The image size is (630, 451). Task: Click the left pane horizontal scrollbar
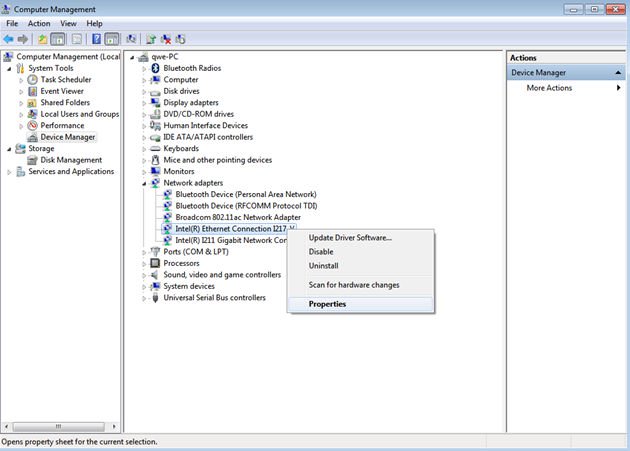point(60,425)
